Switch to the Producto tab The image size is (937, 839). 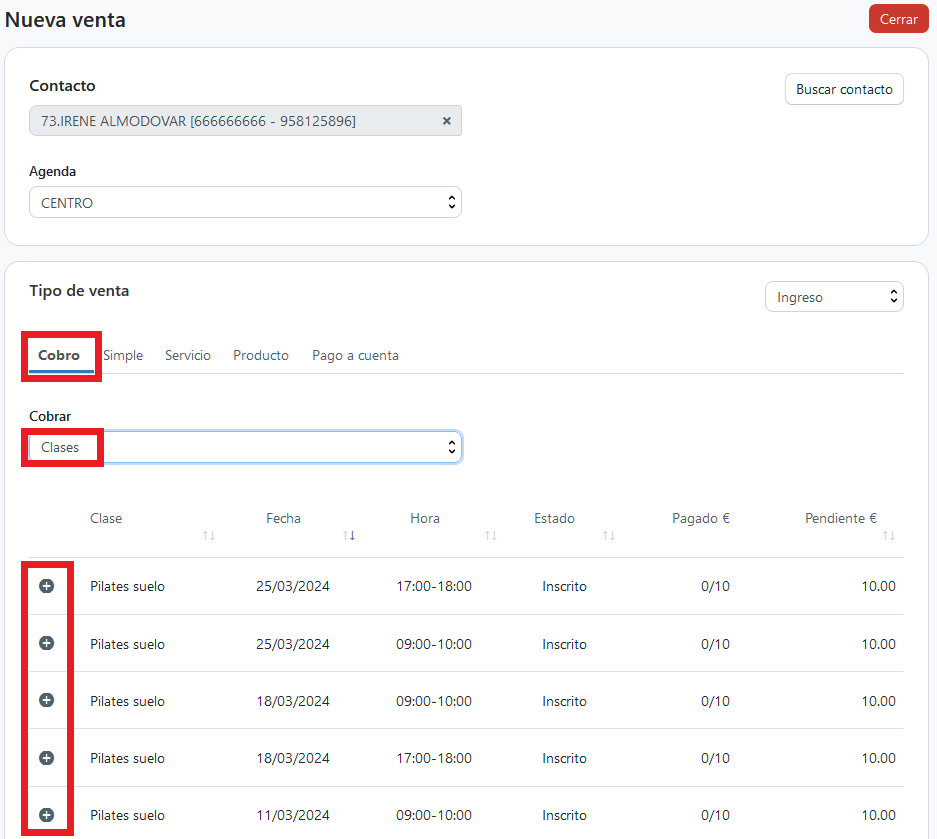click(x=261, y=356)
